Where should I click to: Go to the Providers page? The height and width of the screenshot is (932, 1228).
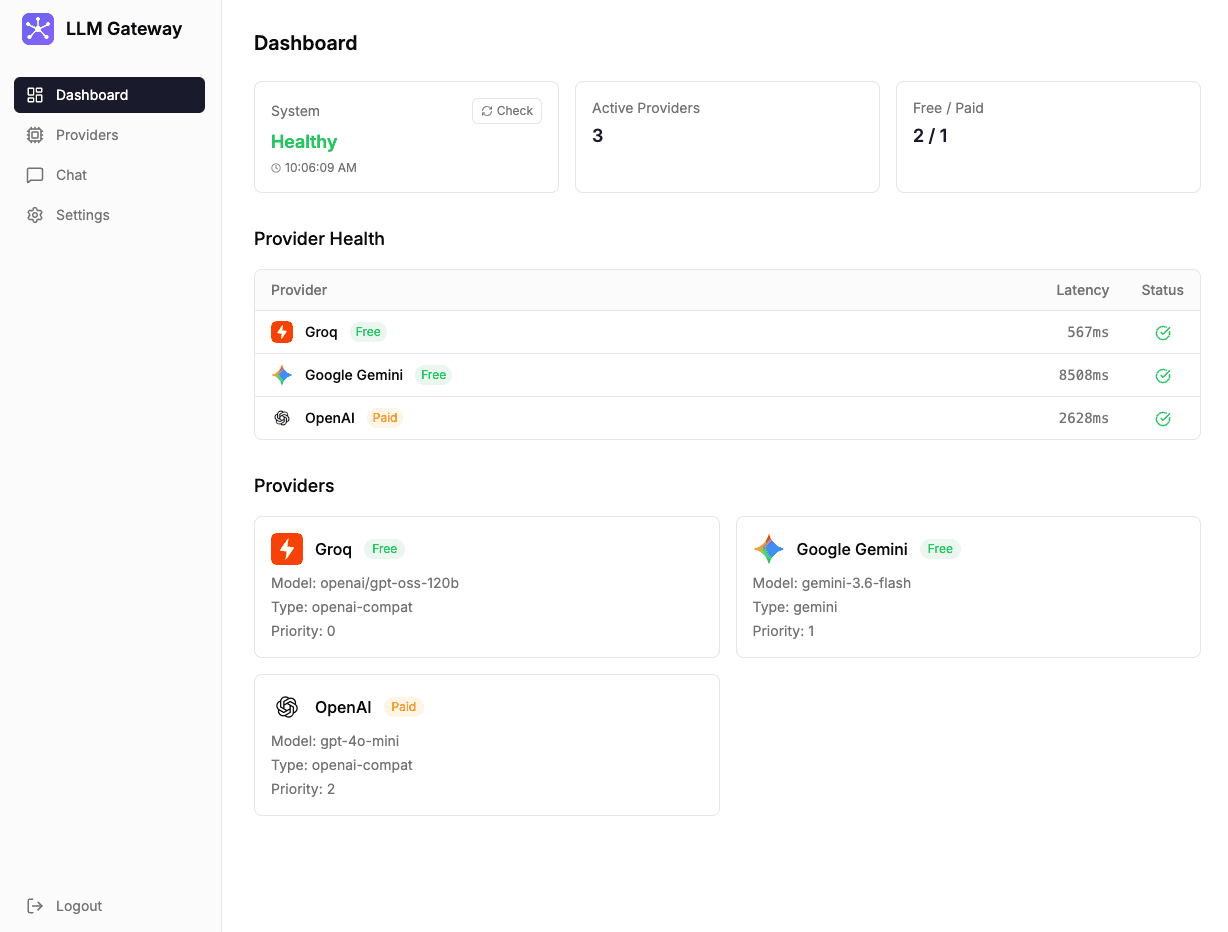(x=109, y=135)
